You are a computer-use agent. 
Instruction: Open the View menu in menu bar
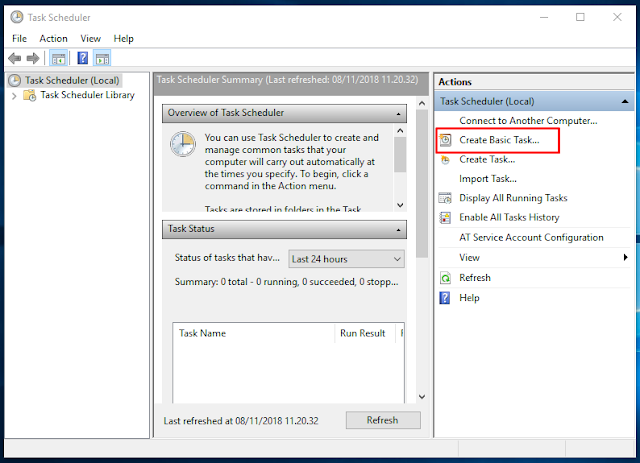click(x=90, y=39)
